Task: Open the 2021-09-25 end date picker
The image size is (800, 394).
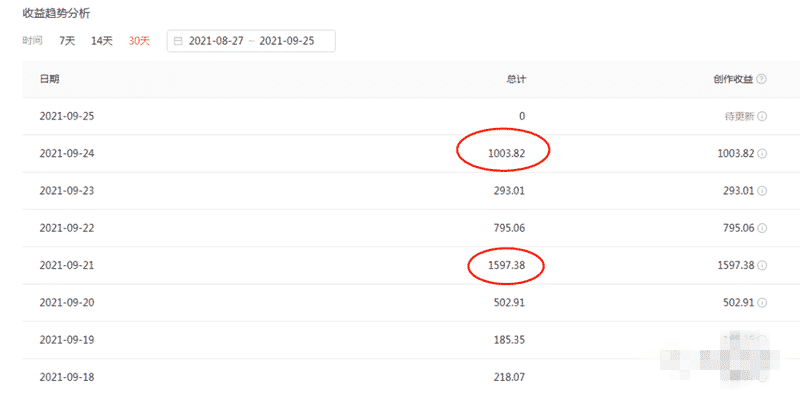Action: [287, 41]
